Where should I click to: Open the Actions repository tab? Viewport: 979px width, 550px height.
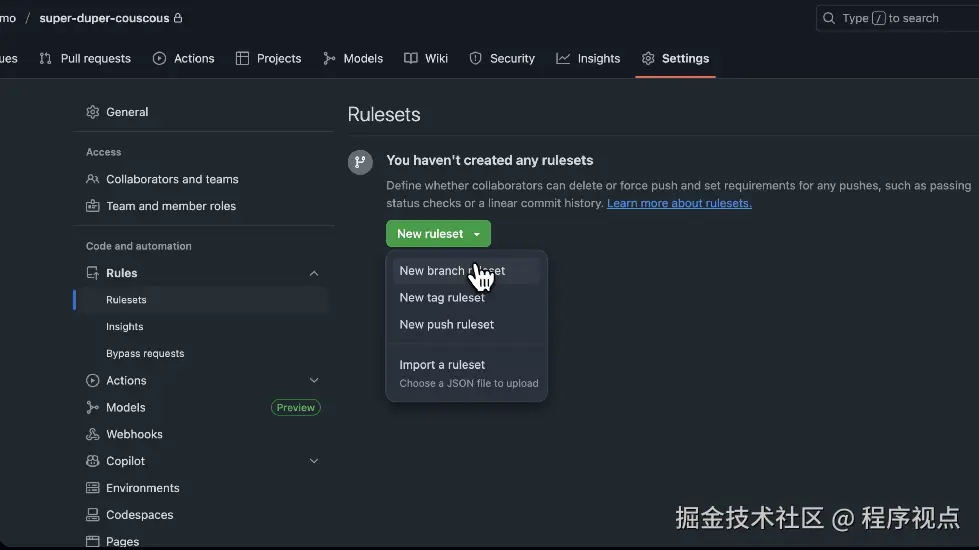point(184,58)
